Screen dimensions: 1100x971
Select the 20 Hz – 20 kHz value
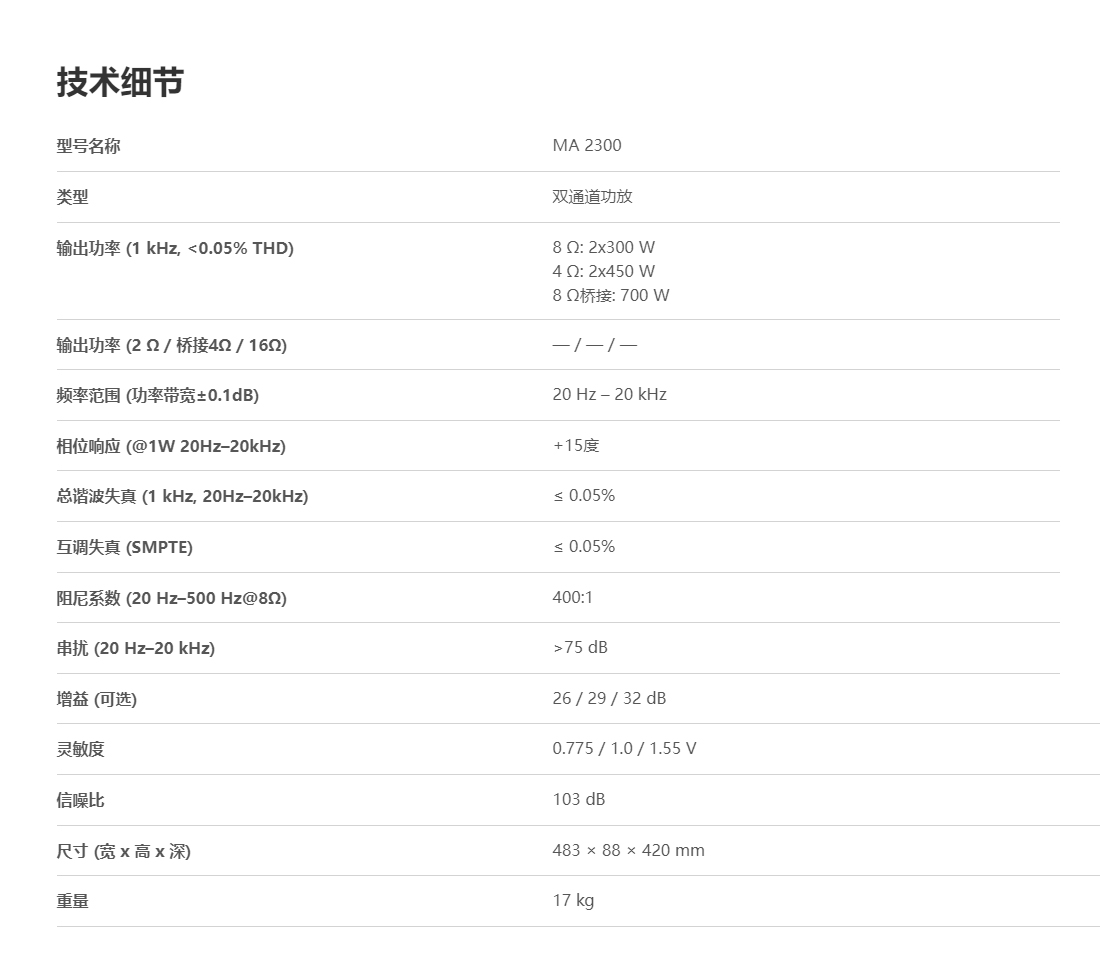tap(609, 394)
